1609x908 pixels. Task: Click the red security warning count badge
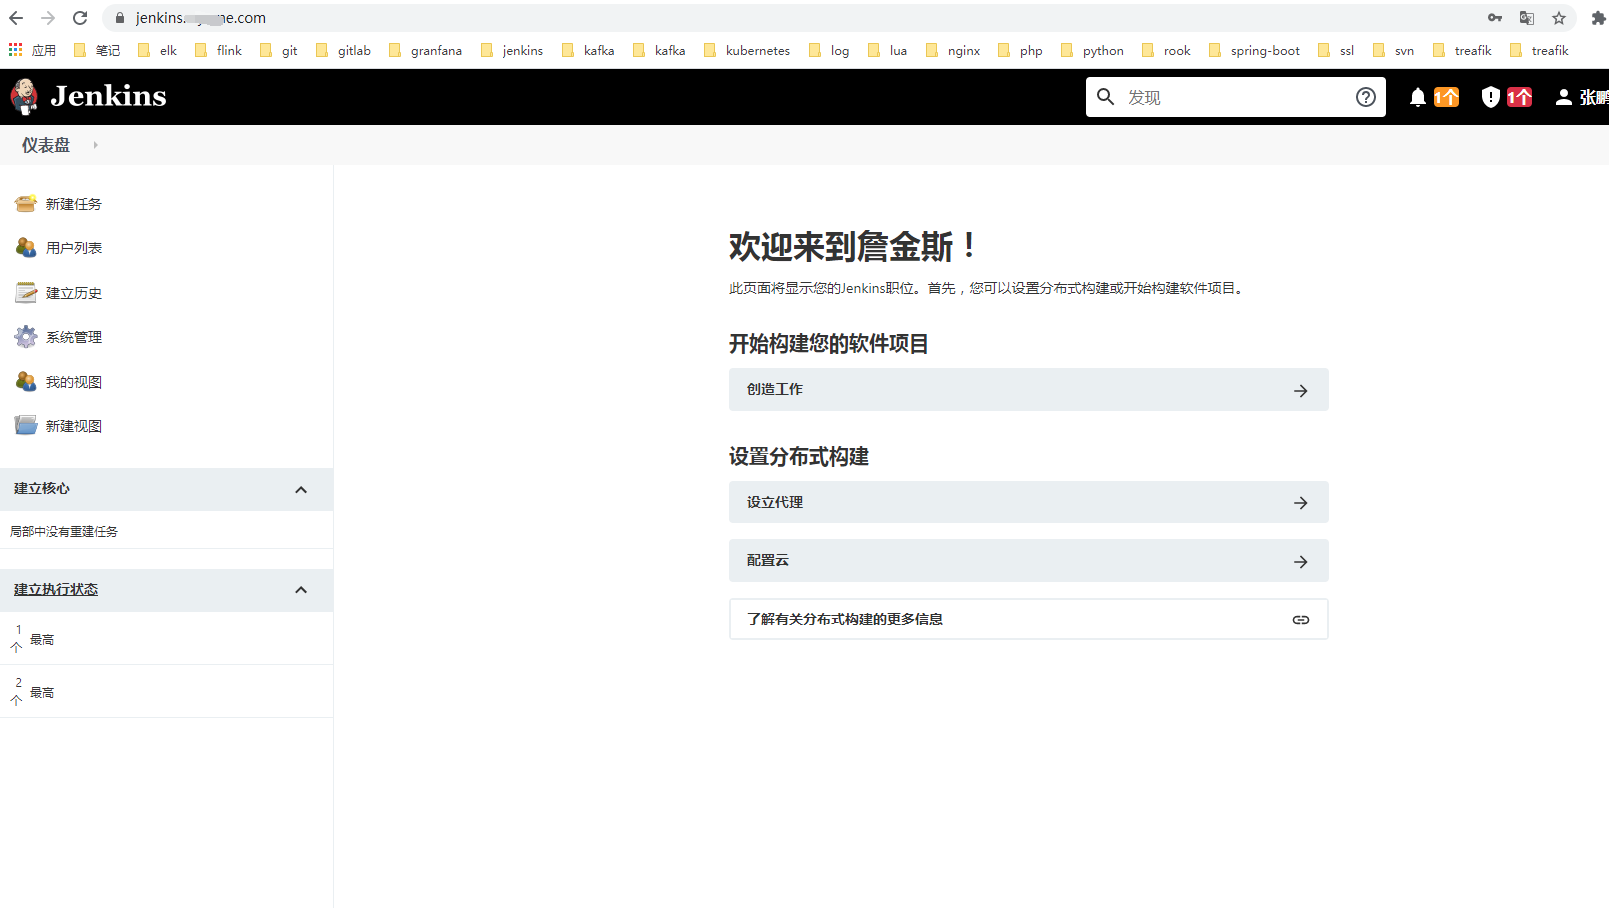pos(1519,97)
